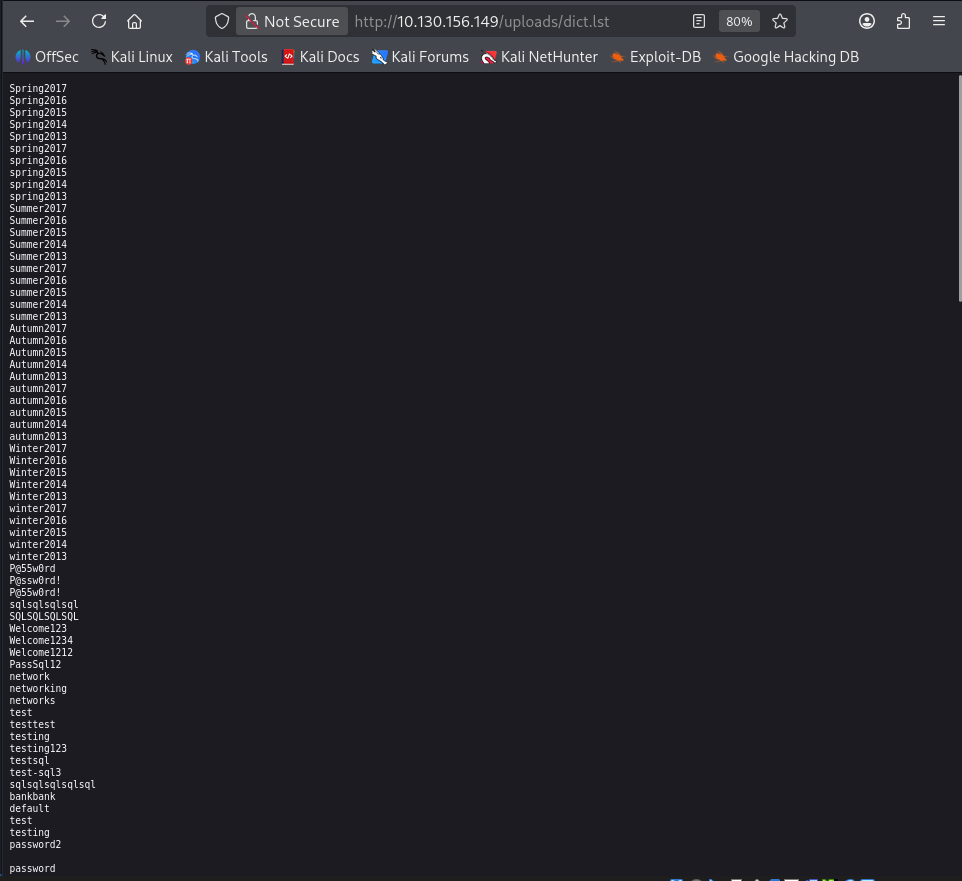Click the testsql entry
The image size is (962, 881).
(x=29, y=761)
